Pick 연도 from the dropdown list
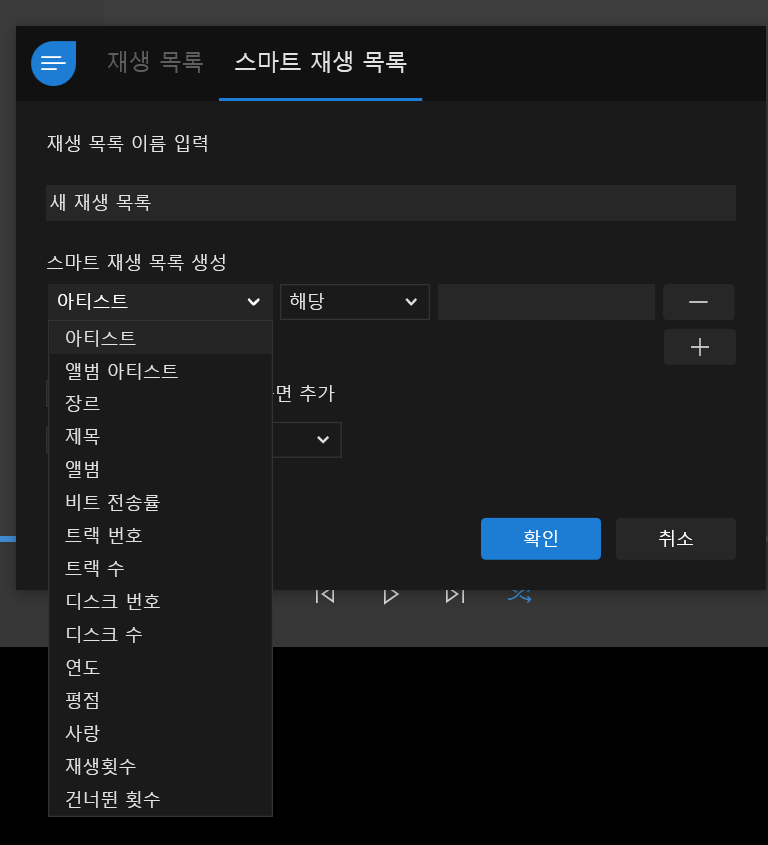The width and height of the screenshot is (768, 845). point(160,667)
